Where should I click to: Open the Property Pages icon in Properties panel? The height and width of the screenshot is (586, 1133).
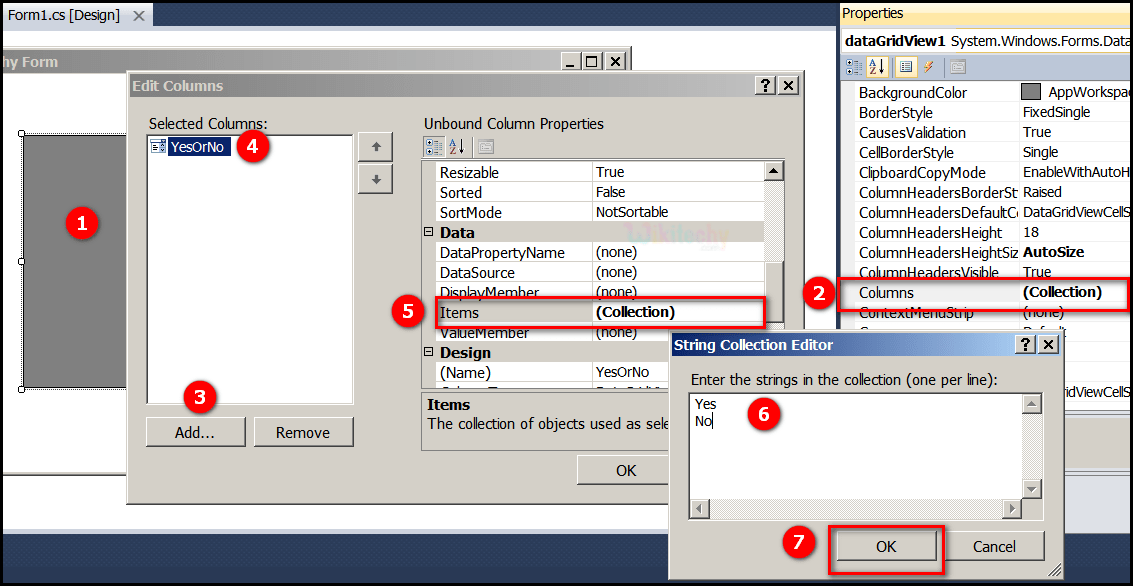(x=960, y=67)
